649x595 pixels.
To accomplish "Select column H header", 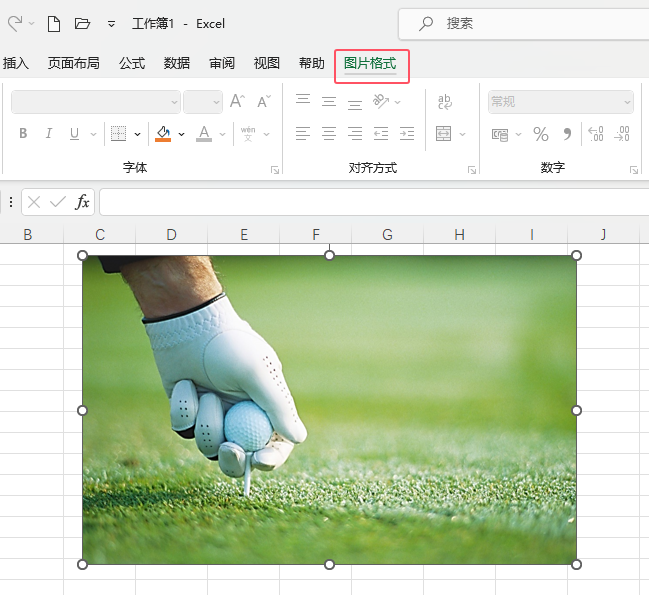I will [459, 235].
